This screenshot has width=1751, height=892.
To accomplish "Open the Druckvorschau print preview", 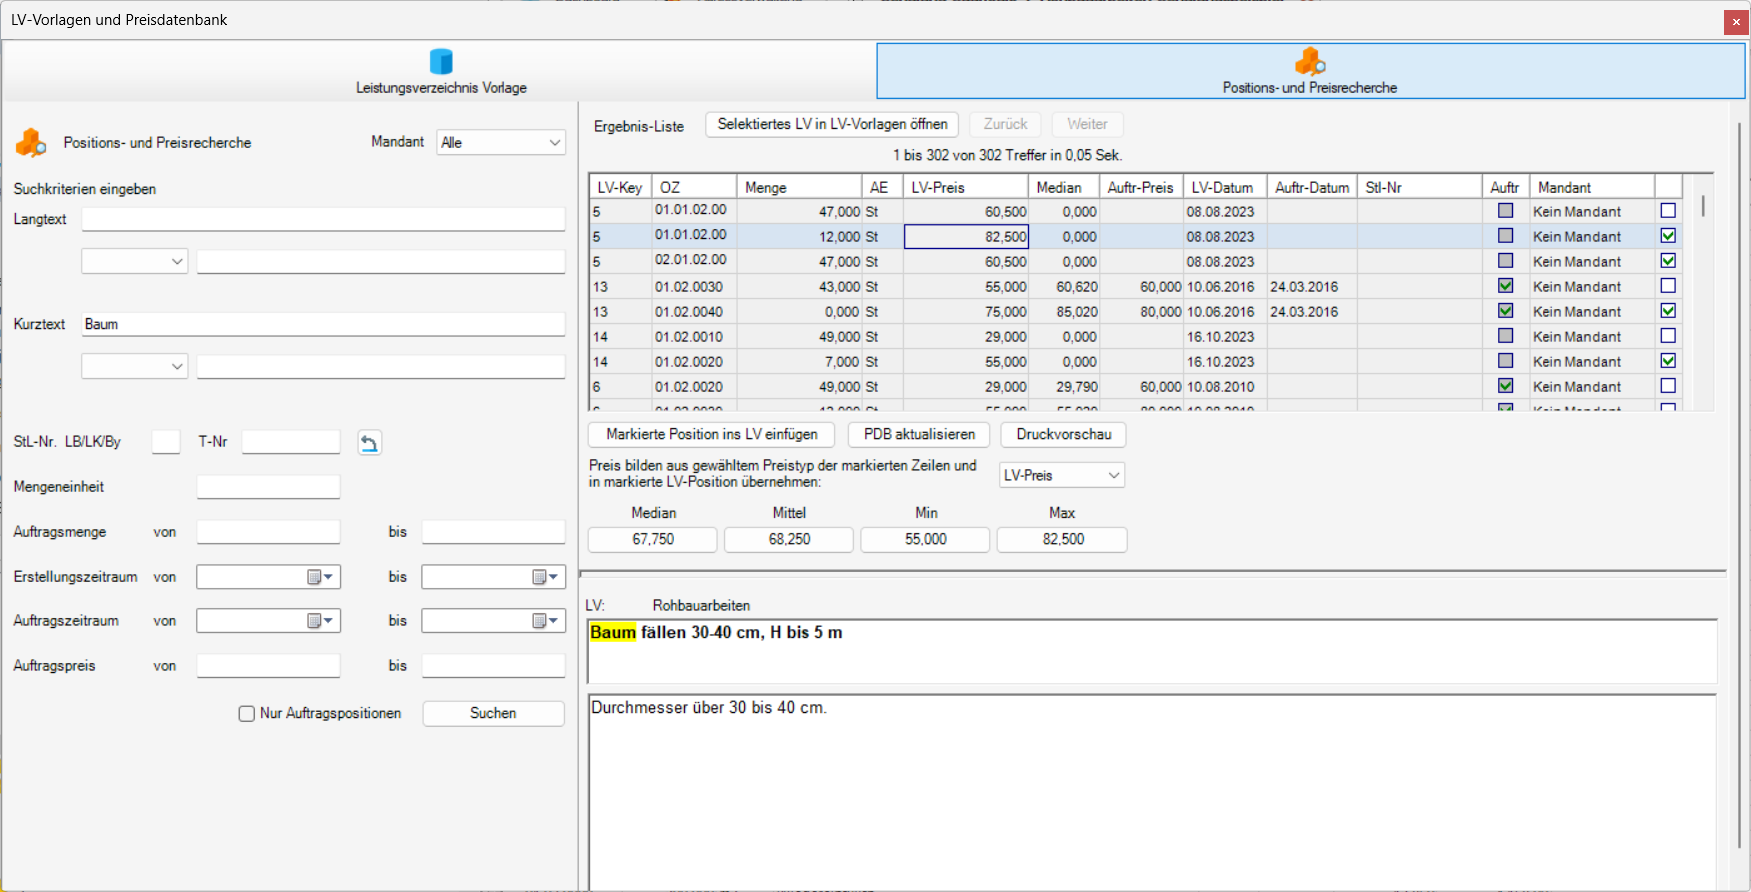I will [x=1064, y=435].
